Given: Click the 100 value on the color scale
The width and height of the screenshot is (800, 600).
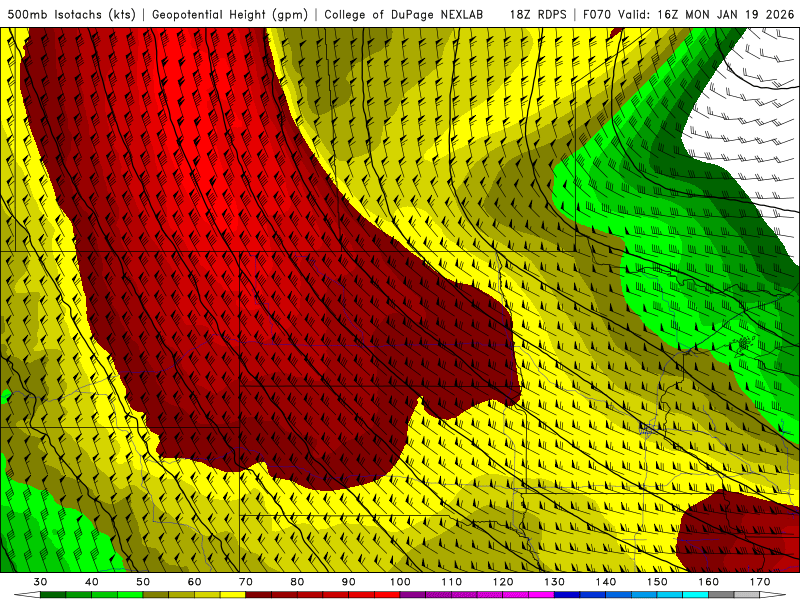Looking at the screenshot, I should (x=400, y=582).
